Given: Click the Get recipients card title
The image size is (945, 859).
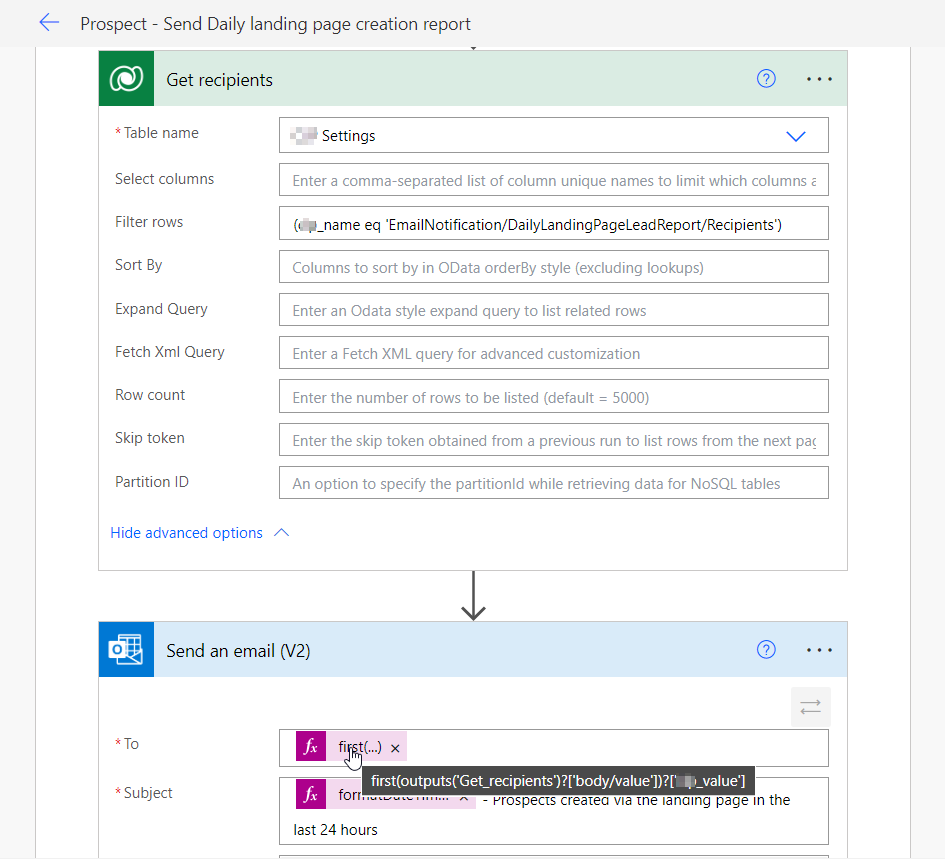Looking at the screenshot, I should click(220, 79).
